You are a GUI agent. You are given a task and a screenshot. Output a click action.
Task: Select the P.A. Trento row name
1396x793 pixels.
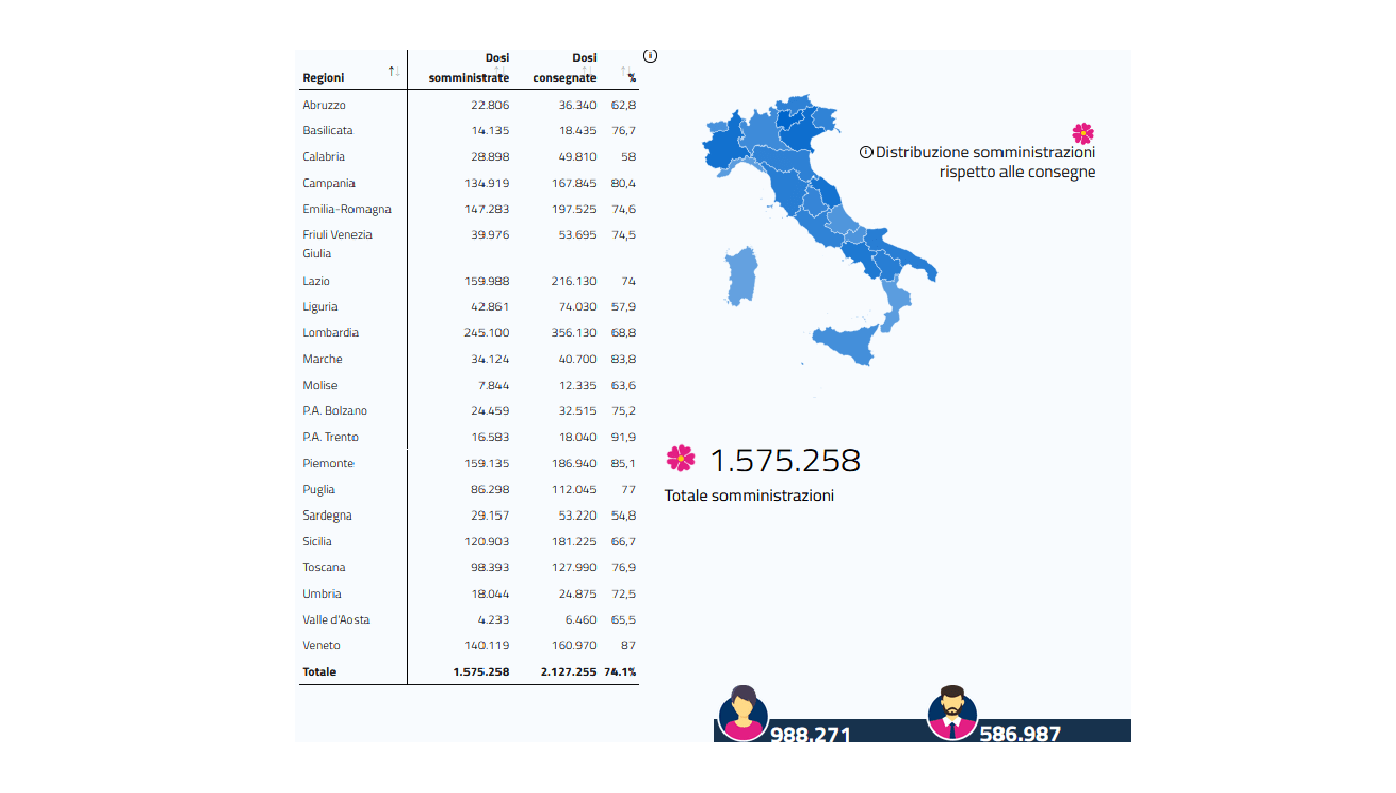coord(331,437)
